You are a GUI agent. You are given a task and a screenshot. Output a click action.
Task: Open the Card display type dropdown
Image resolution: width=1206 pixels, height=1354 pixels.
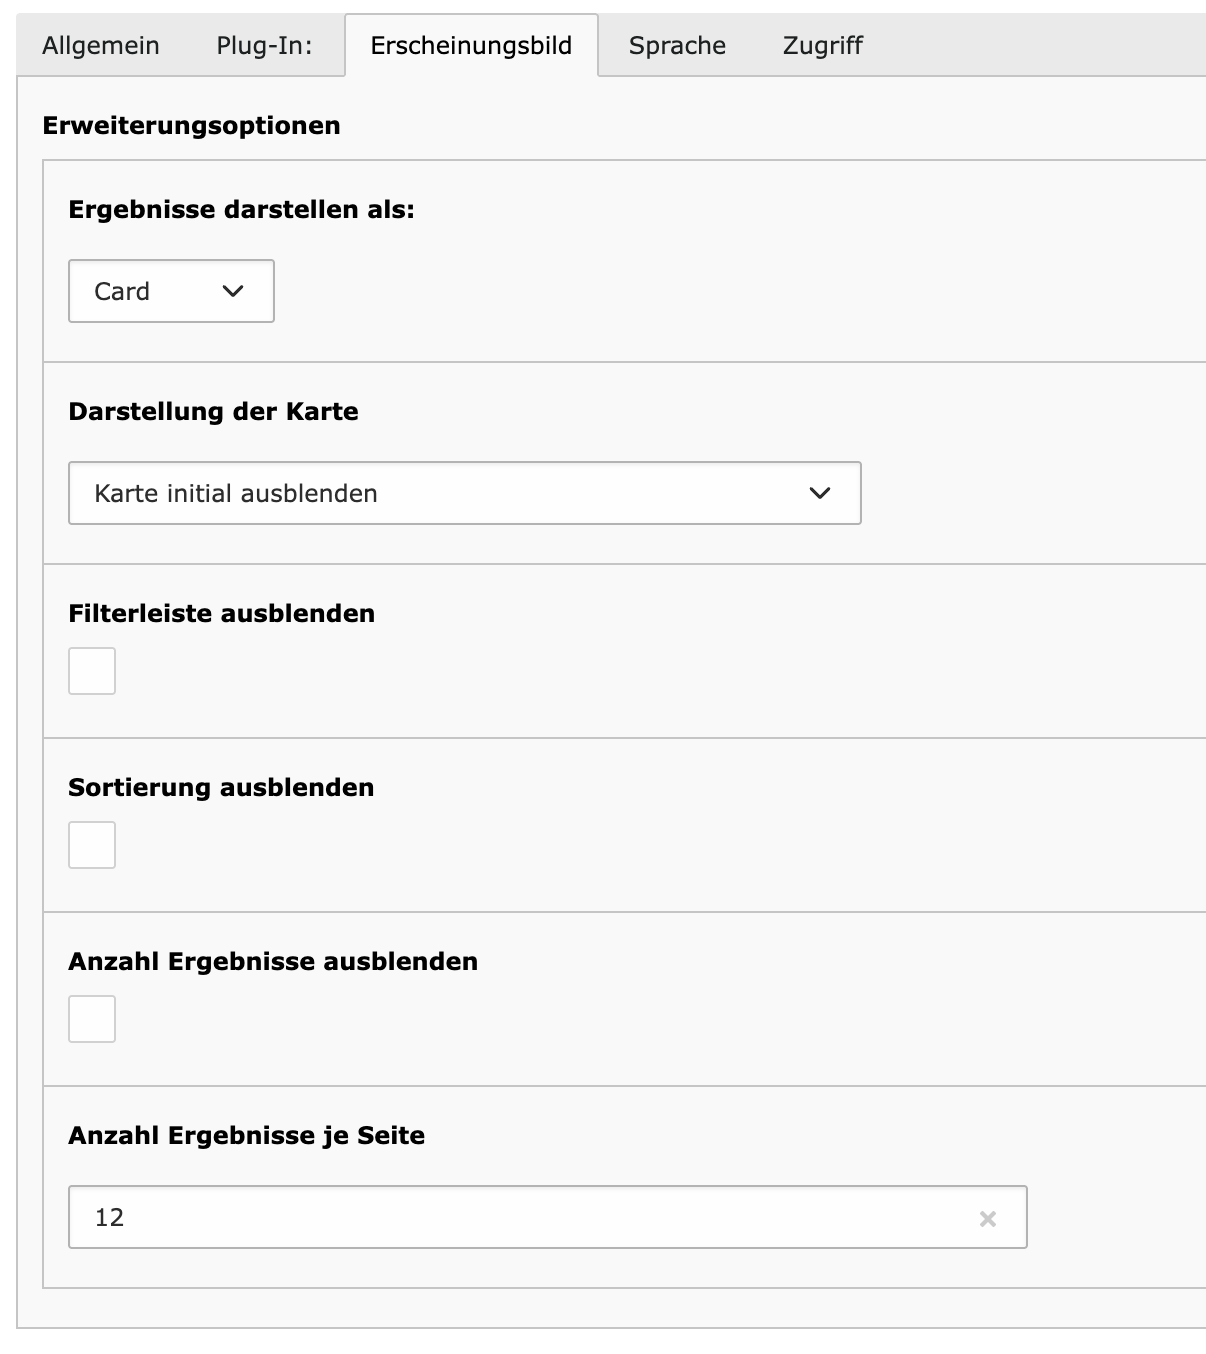[171, 291]
